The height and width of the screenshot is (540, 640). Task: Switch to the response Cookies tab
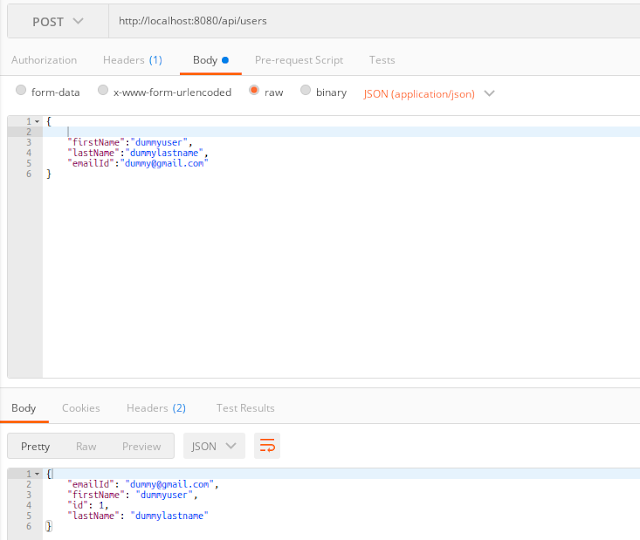81,408
